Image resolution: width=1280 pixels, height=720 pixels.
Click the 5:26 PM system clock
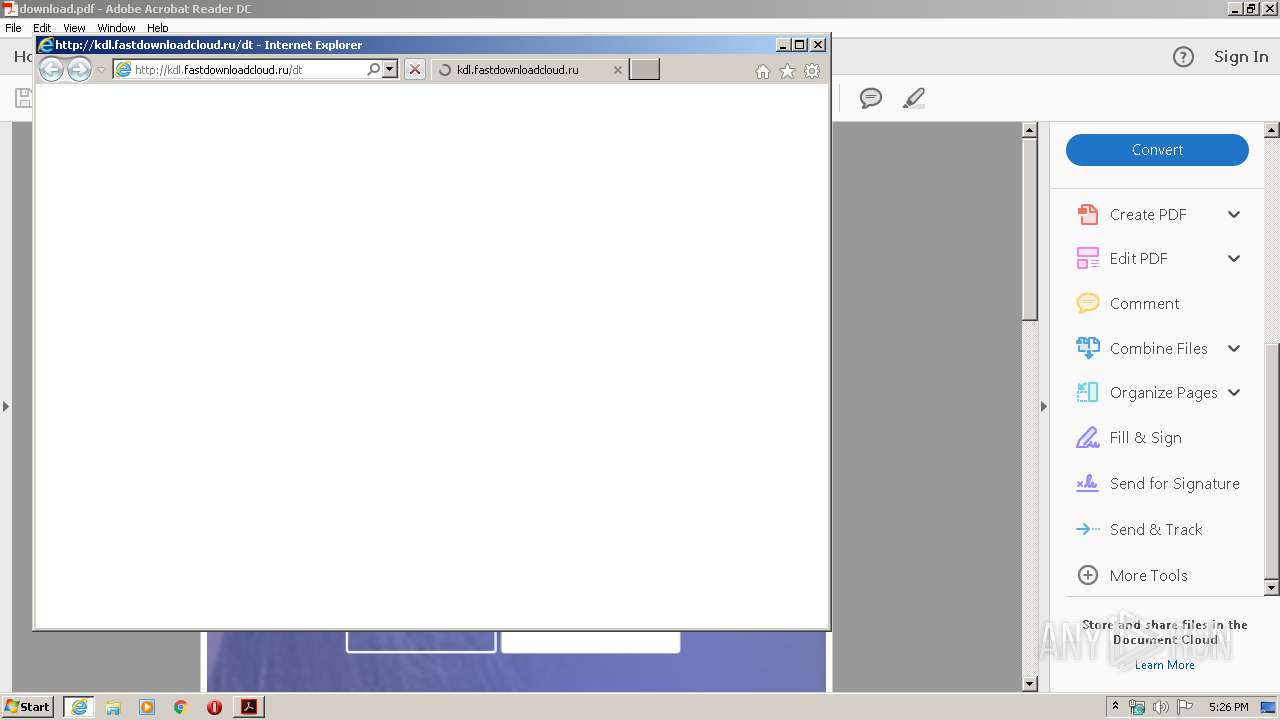click(x=1228, y=707)
